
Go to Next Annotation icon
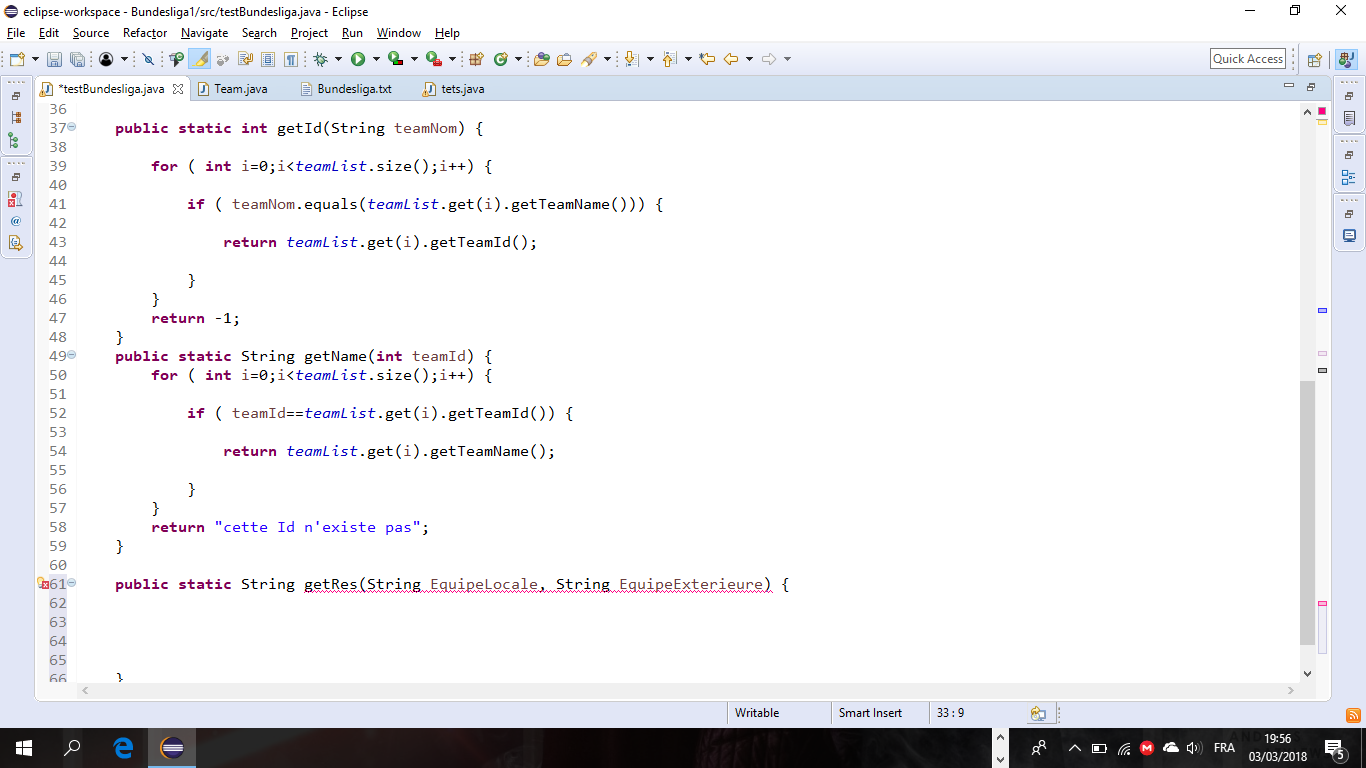[631, 59]
